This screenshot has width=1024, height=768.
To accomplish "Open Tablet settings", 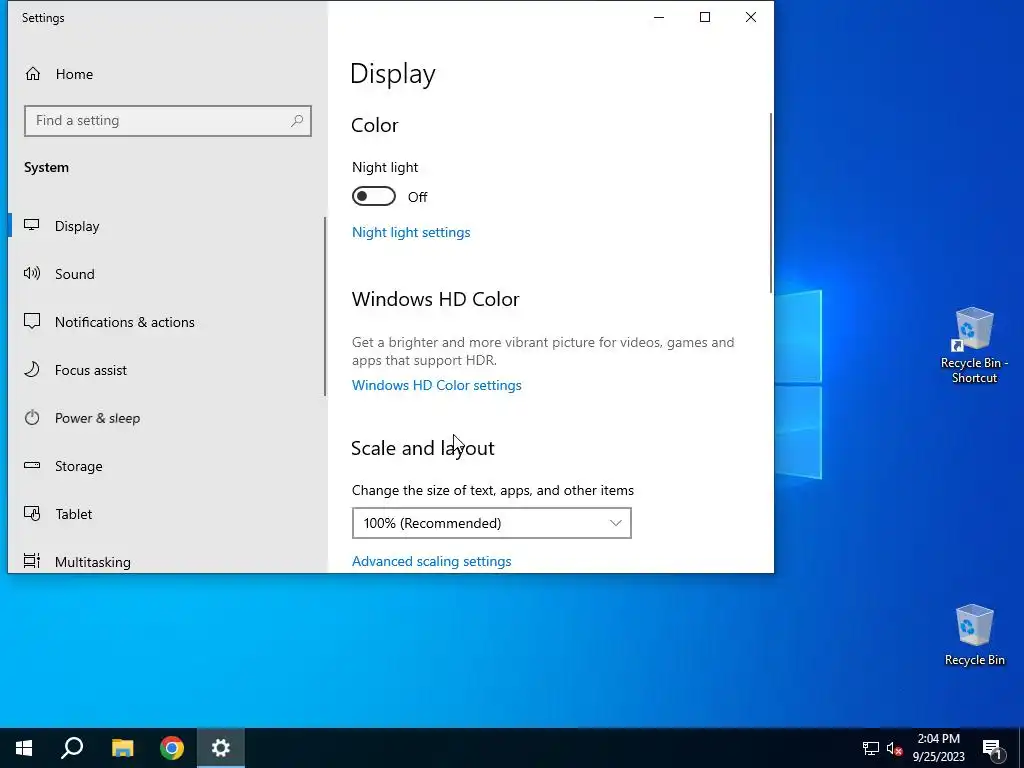I will (x=166, y=514).
